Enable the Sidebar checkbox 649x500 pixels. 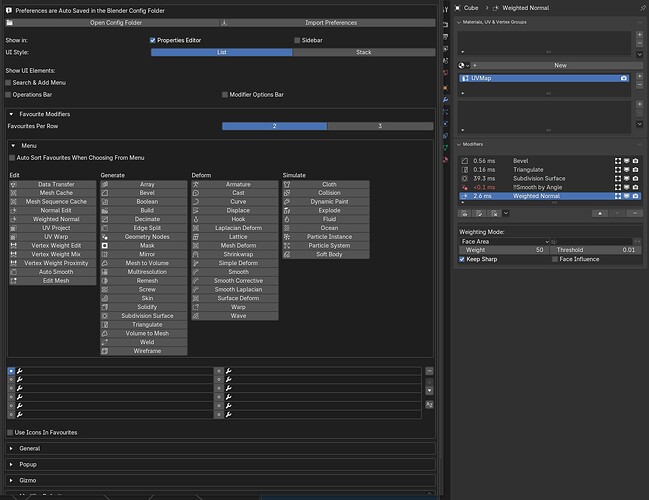click(297, 40)
